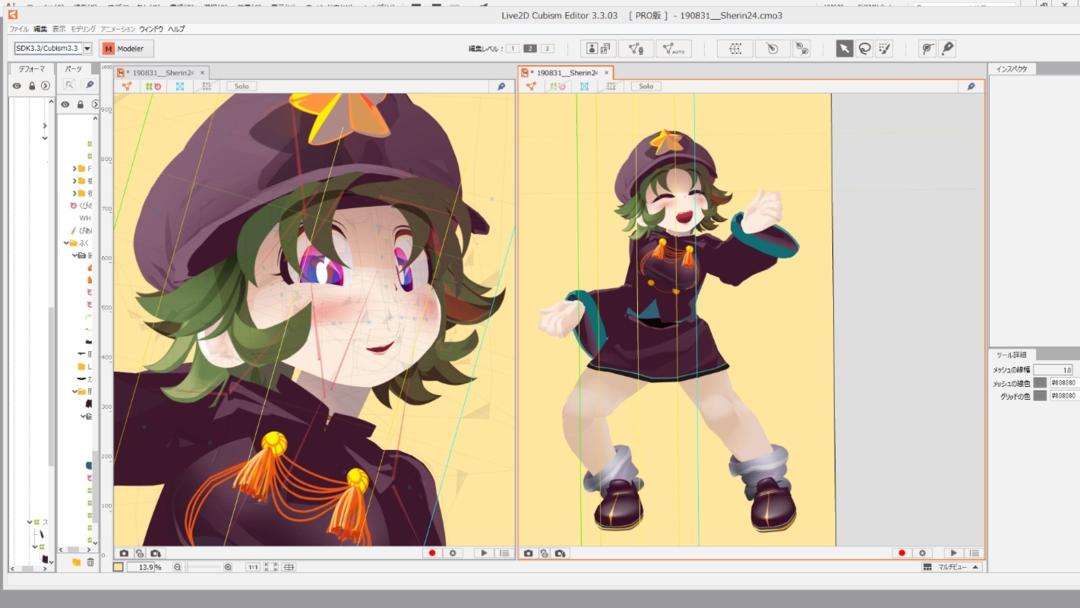The width and height of the screenshot is (1080, 608).
Task: Click the zoom out magnifier icon
Action: click(x=178, y=567)
